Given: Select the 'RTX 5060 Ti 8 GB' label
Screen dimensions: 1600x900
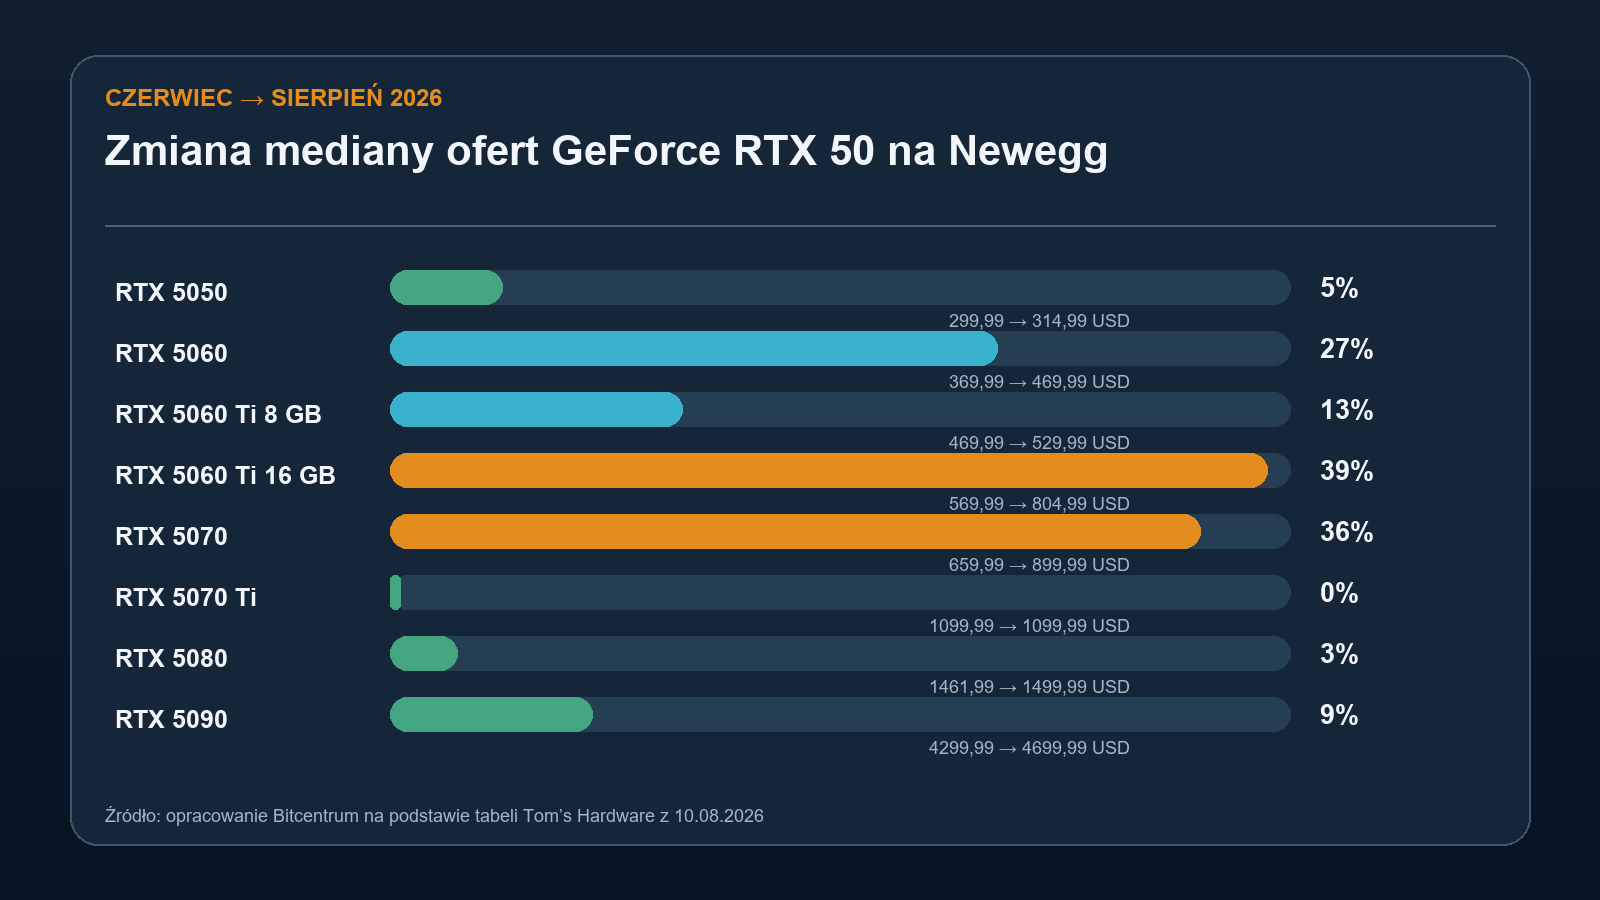Looking at the screenshot, I should pos(218,414).
